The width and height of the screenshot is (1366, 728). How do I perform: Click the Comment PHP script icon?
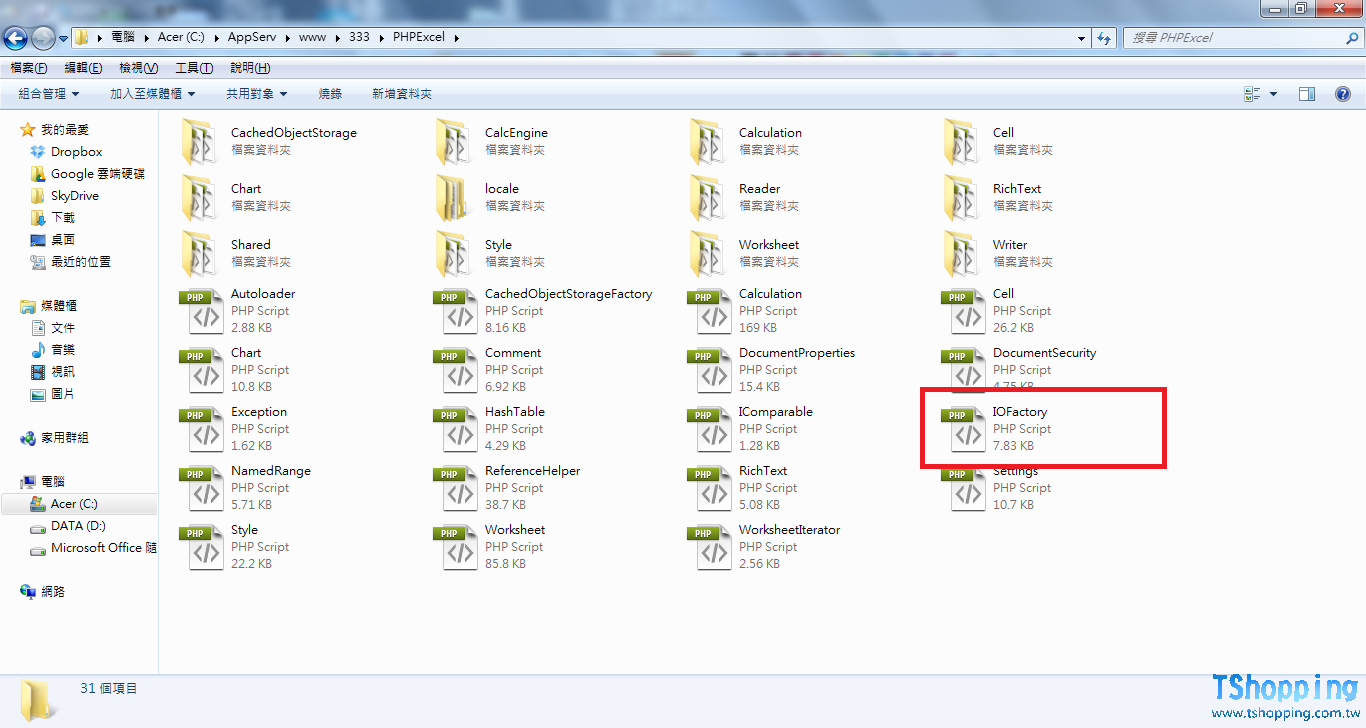coord(455,371)
